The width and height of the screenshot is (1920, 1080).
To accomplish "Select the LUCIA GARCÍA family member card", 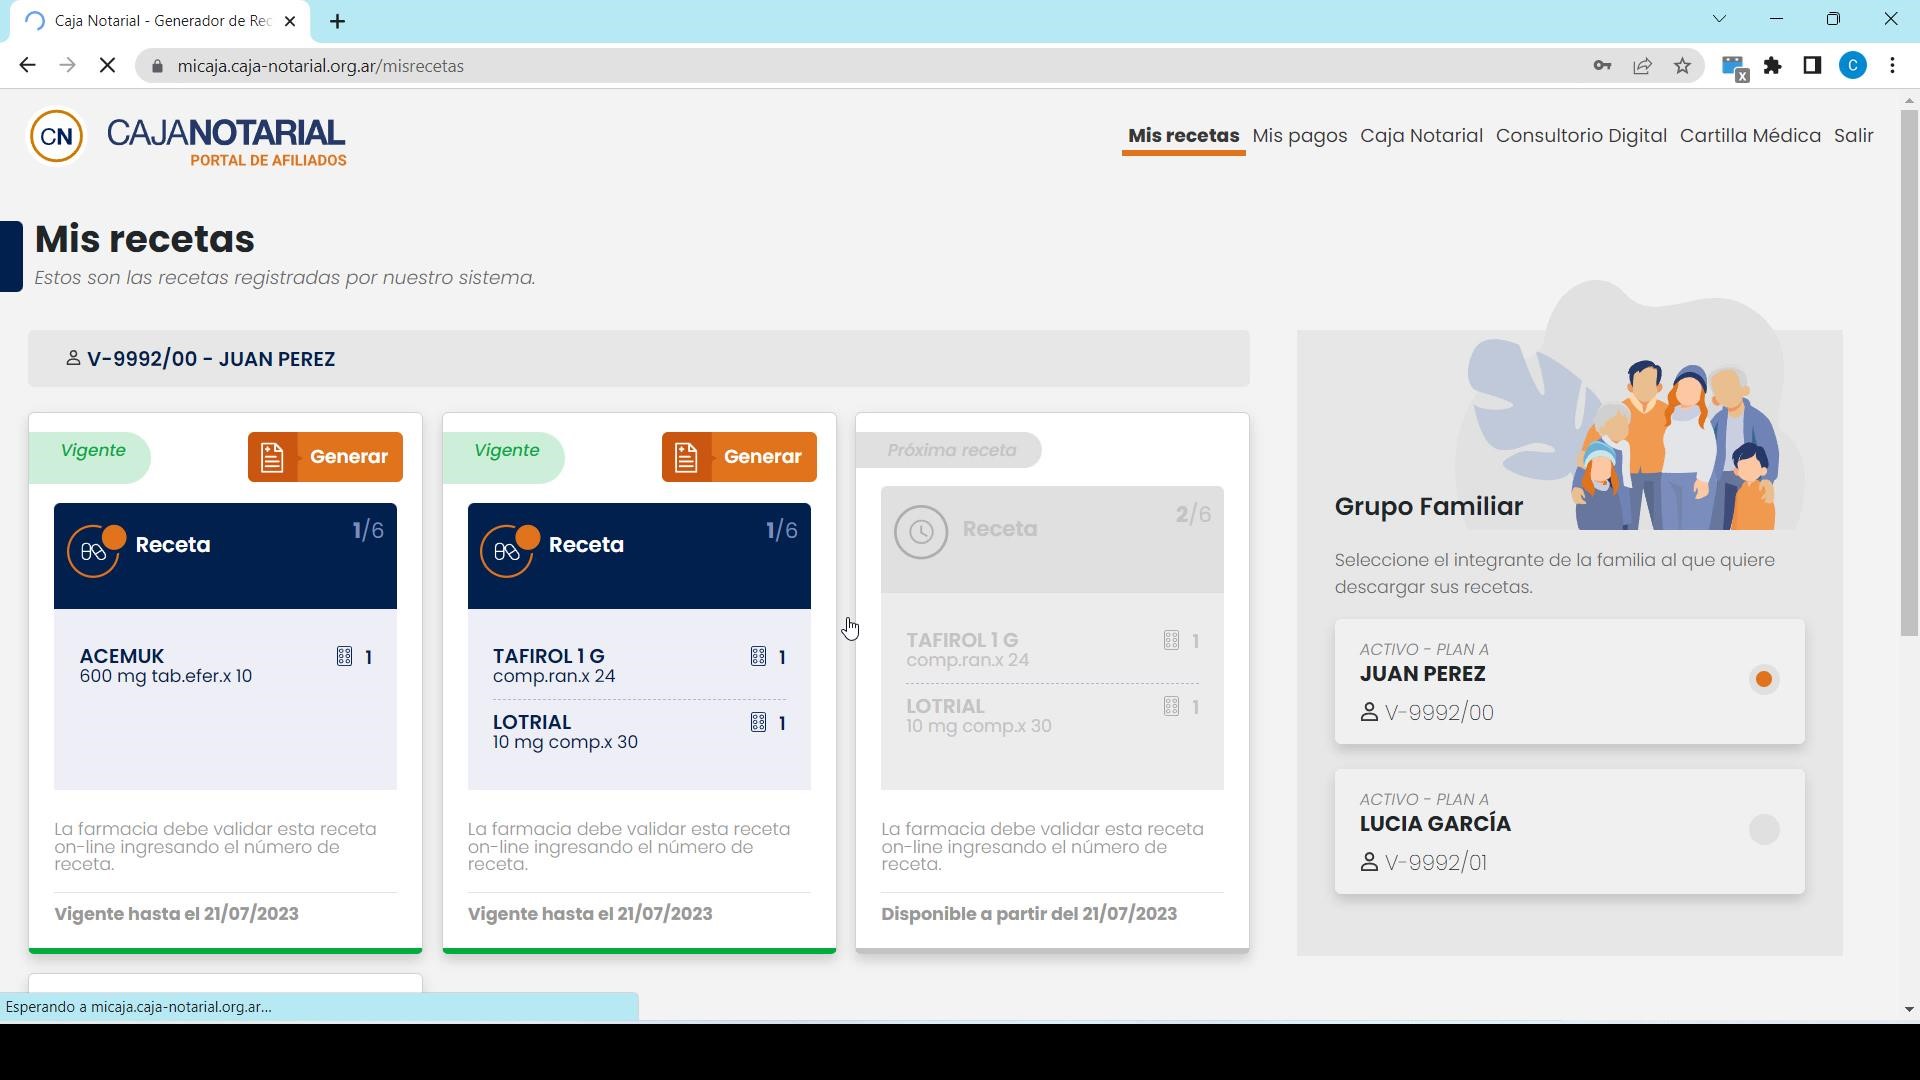I will pos(1569,831).
